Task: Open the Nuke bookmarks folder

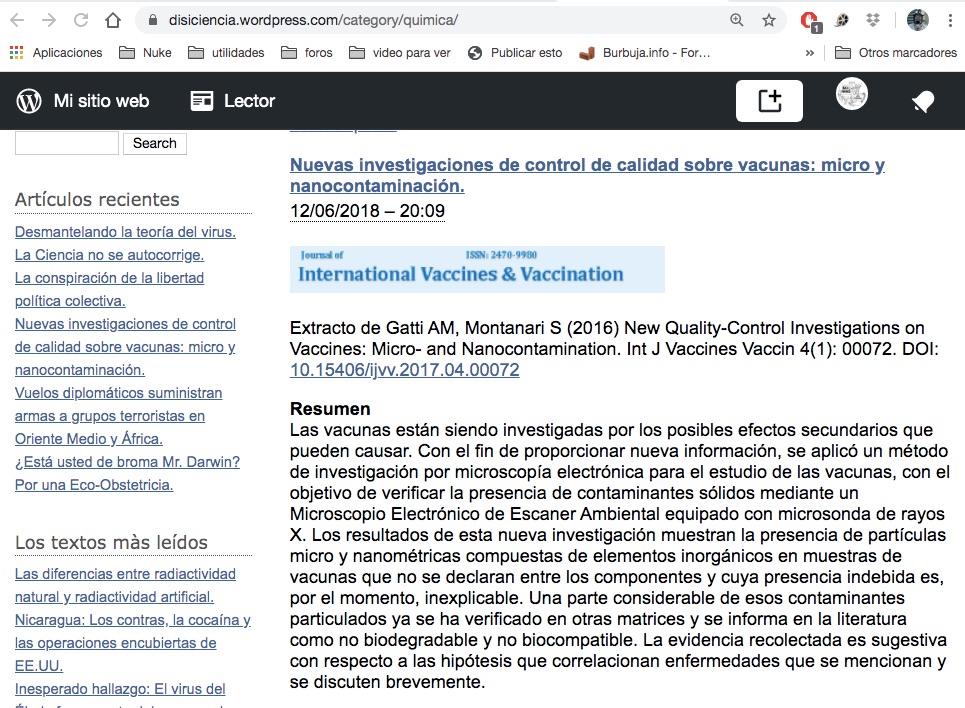Action: 145,53
